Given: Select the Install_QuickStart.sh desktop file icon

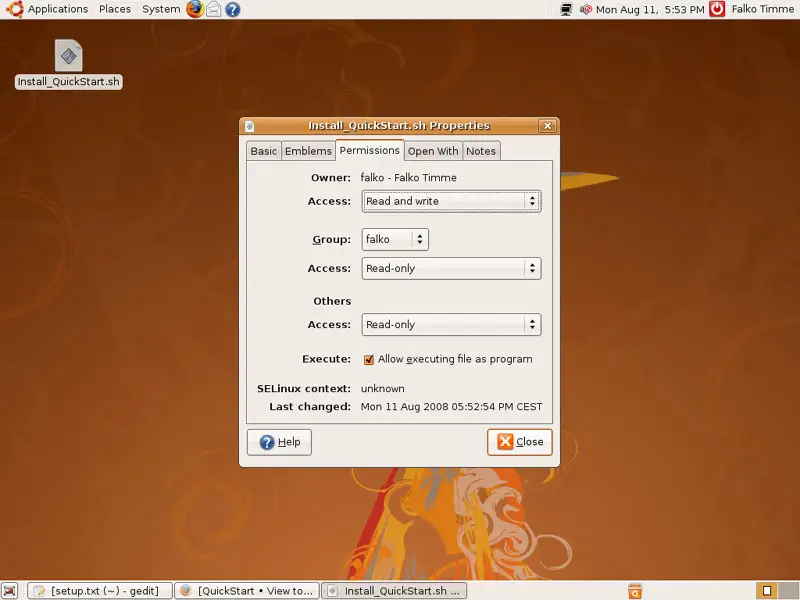Looking at the screenshot, I should 68,55.
